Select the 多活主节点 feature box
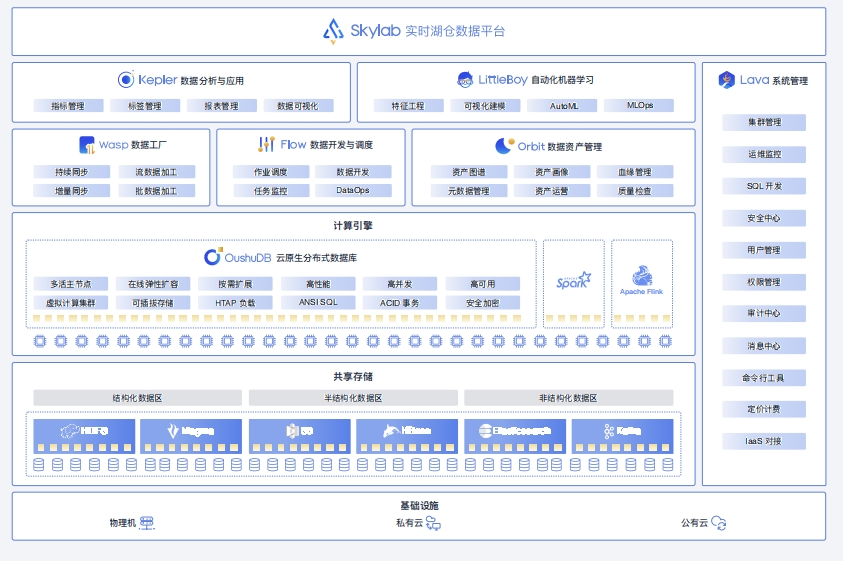 pos(70,284)
